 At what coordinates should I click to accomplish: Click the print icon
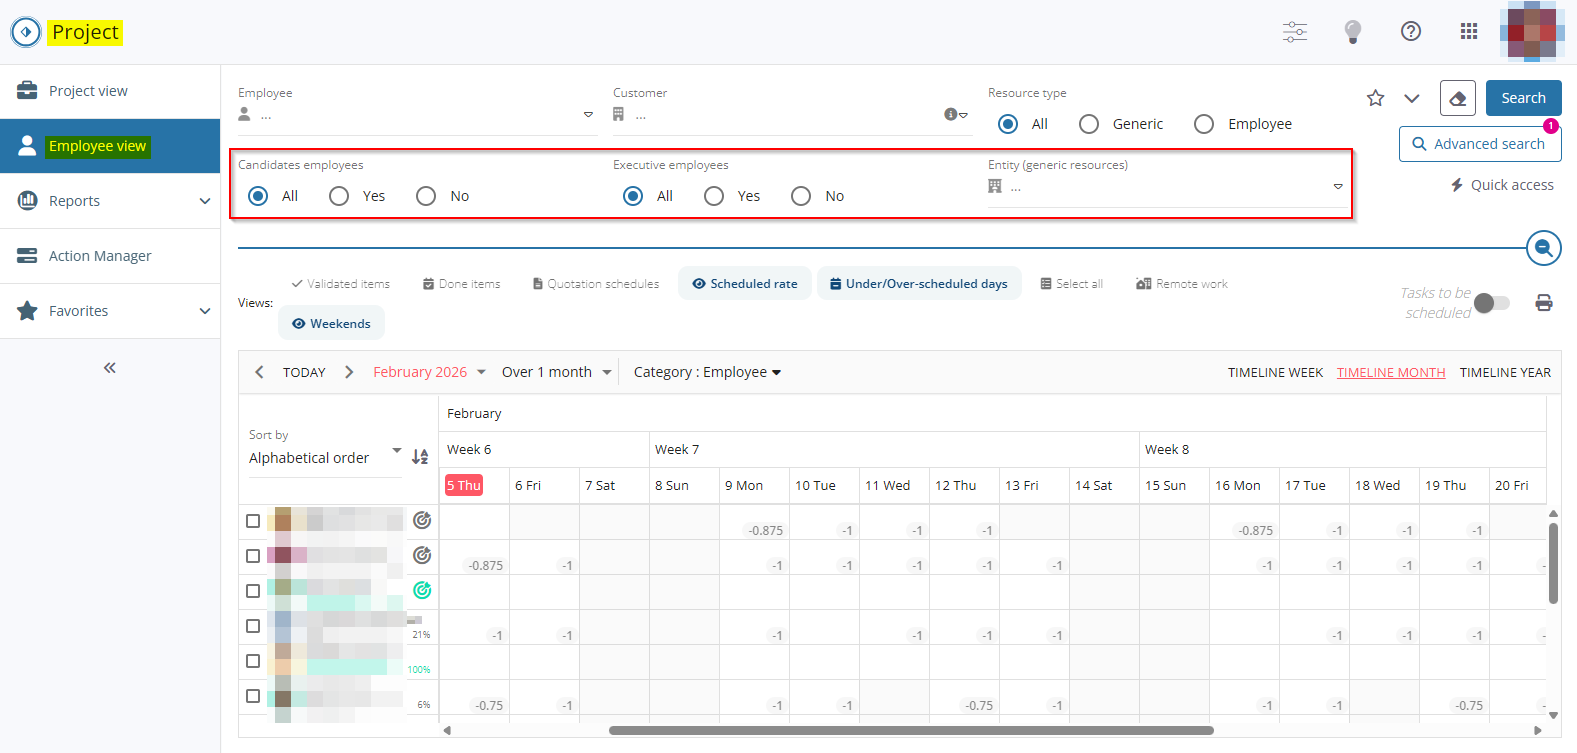[x=1543, y=303]
